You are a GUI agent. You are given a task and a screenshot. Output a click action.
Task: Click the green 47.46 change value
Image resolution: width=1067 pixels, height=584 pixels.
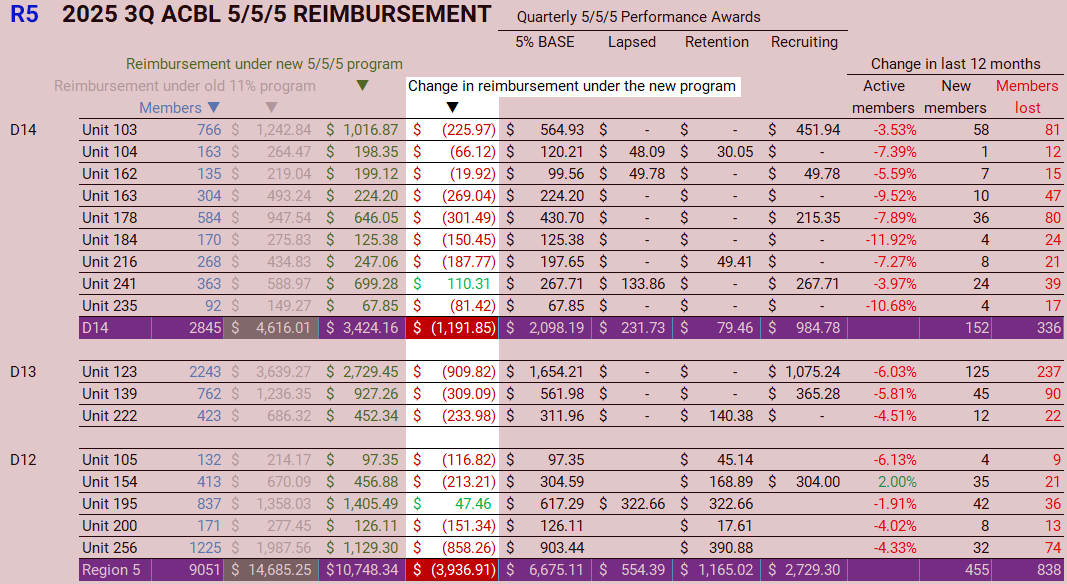[x=472, y=504]
